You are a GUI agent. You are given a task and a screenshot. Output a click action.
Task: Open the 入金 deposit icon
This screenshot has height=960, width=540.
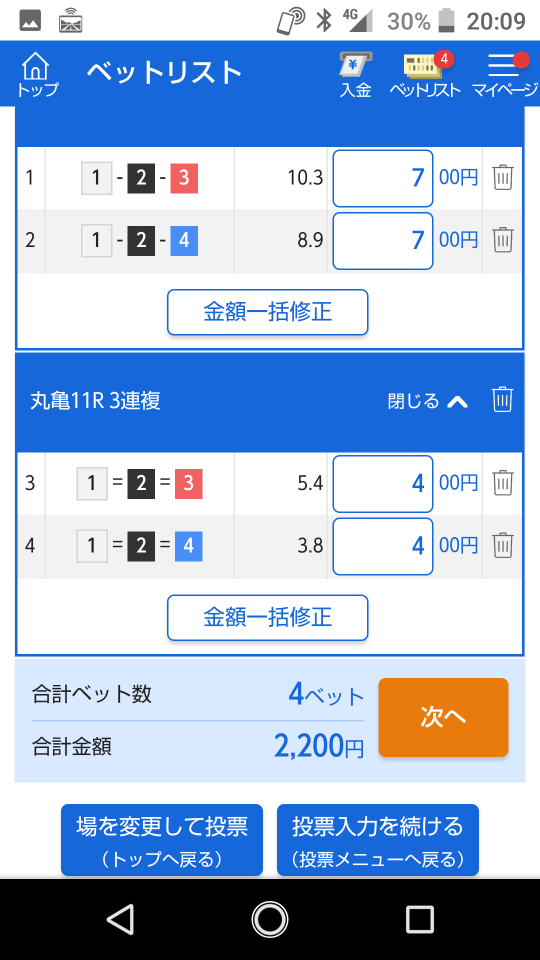point(356,75)
